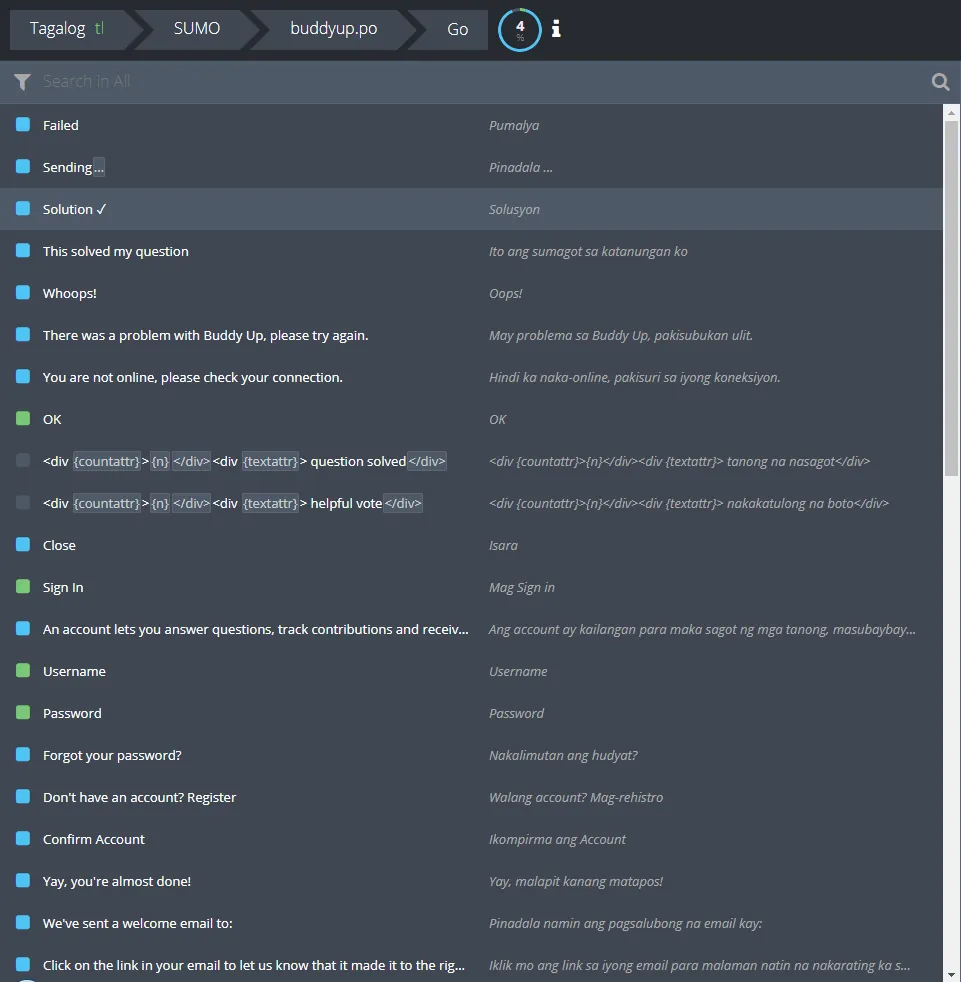The image size is (961, 982).
Task: Click translation "Pinadala ..."
Action: click(521, 167)
